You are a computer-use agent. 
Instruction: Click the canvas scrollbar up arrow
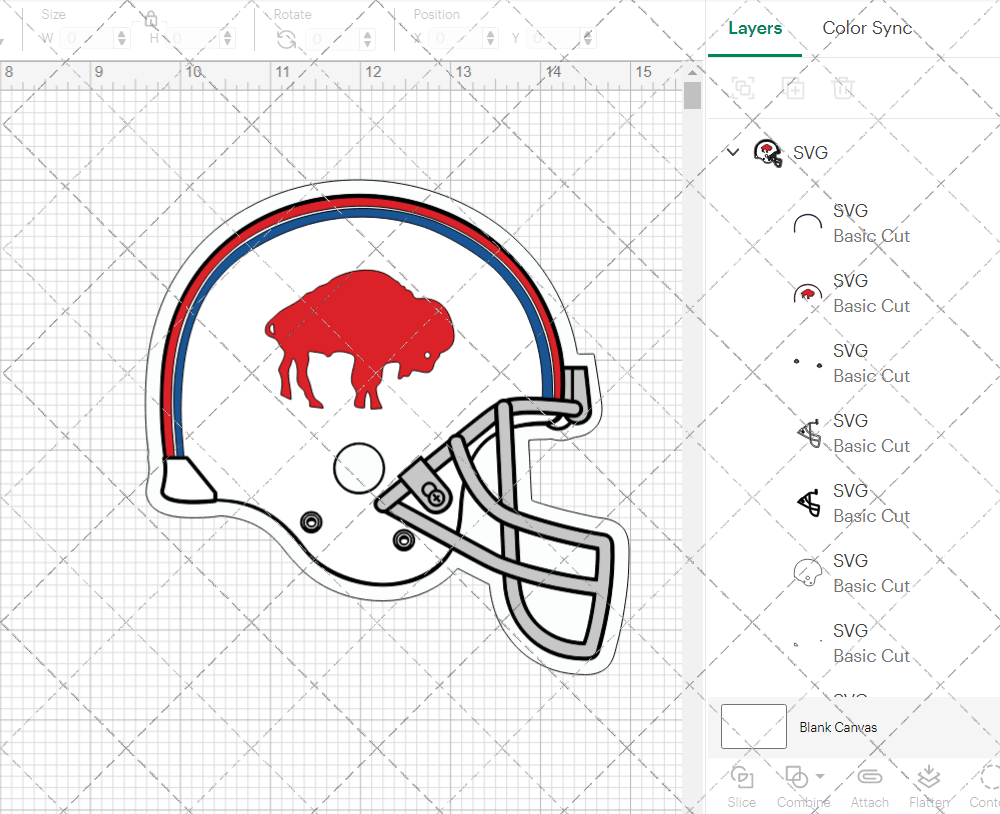[x=692, y=72]
